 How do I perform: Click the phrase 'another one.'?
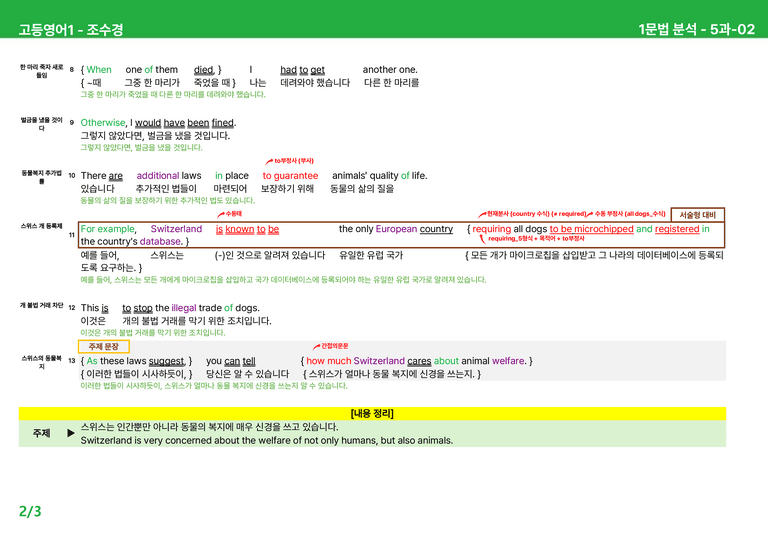(390, 70)
